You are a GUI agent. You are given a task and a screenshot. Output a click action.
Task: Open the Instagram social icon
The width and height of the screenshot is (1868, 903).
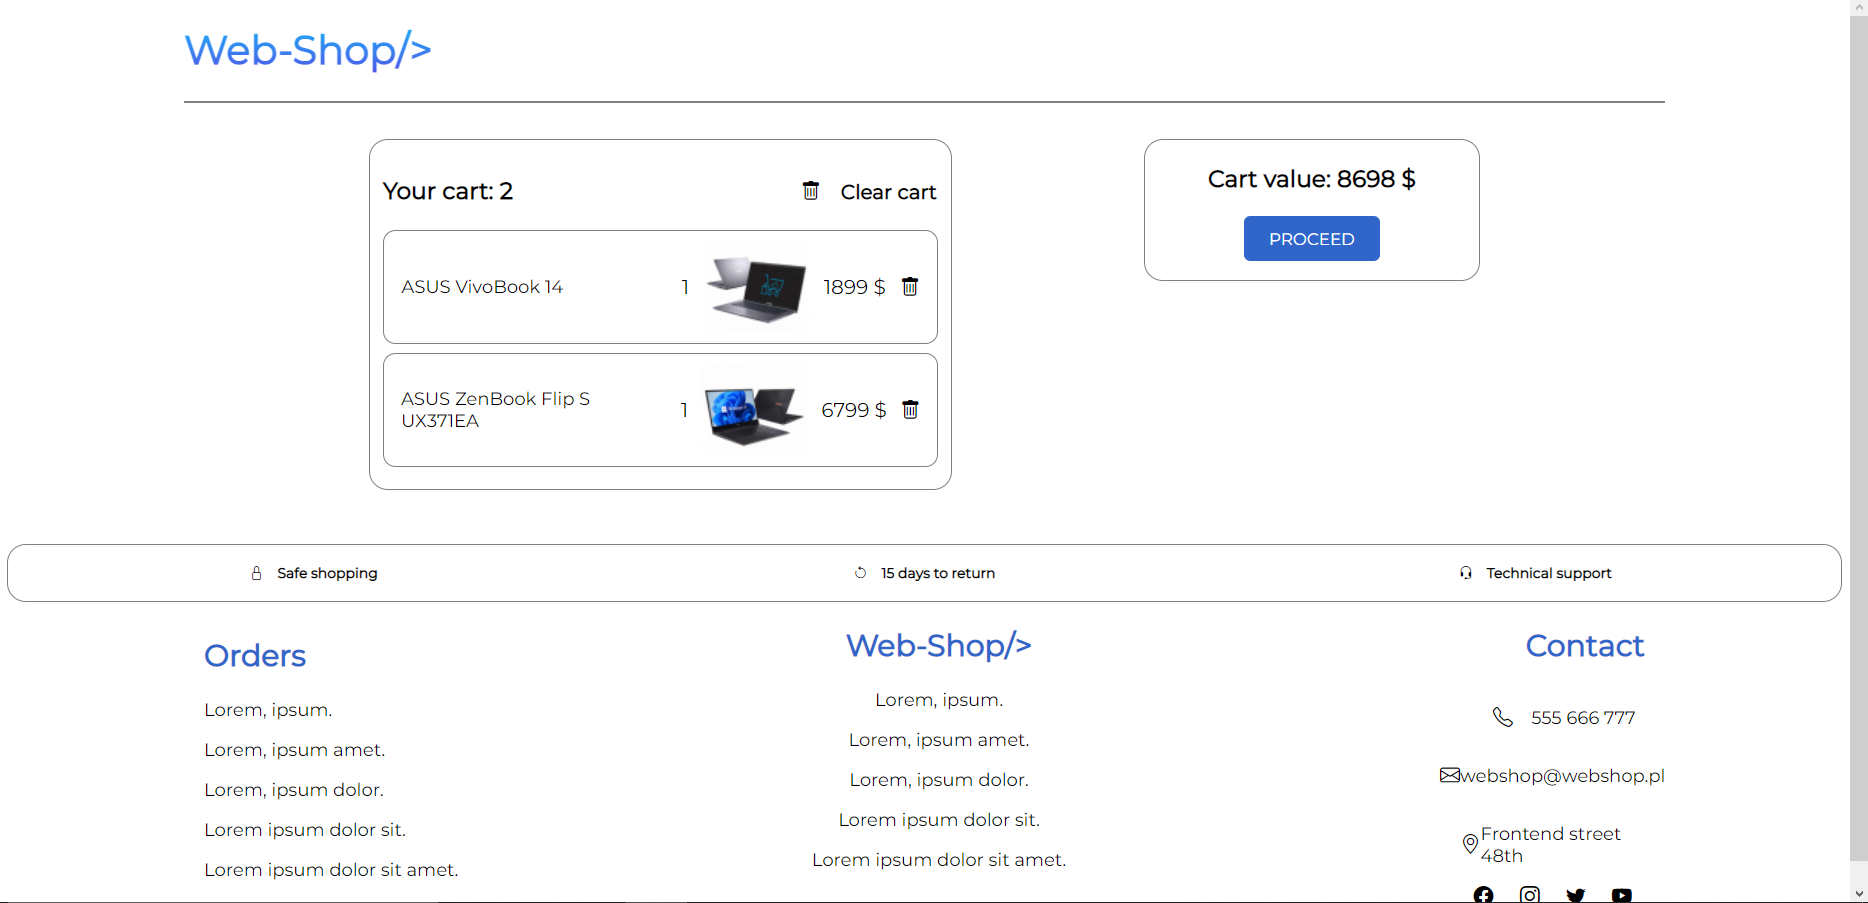[1529, 895]
